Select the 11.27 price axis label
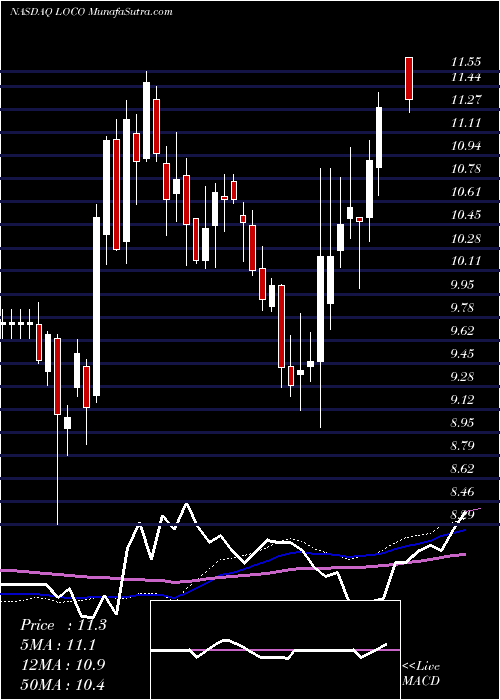This screenshot has height=700, width=500. [x=465, y=100]
